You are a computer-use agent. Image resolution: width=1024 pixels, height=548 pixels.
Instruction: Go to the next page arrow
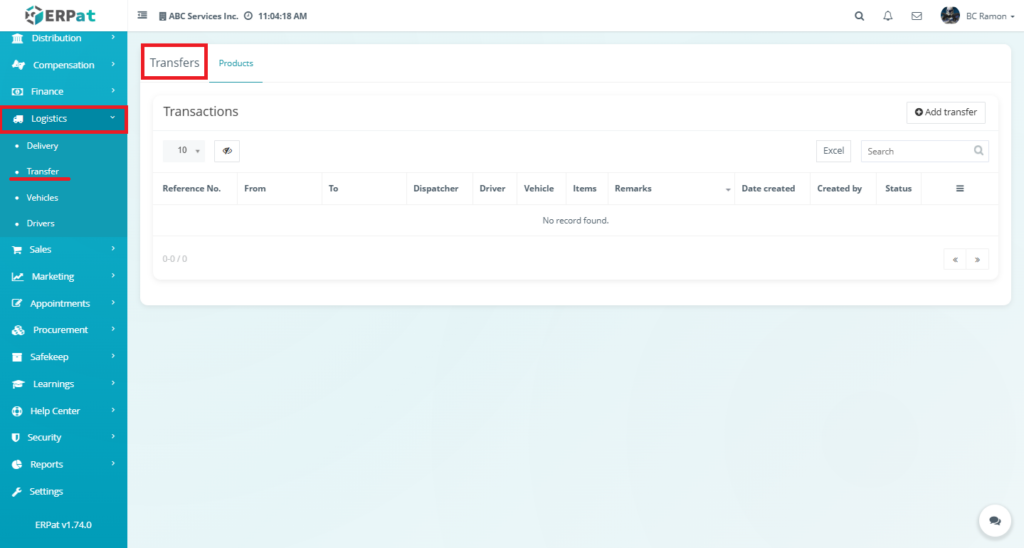(x=977, y=259)
